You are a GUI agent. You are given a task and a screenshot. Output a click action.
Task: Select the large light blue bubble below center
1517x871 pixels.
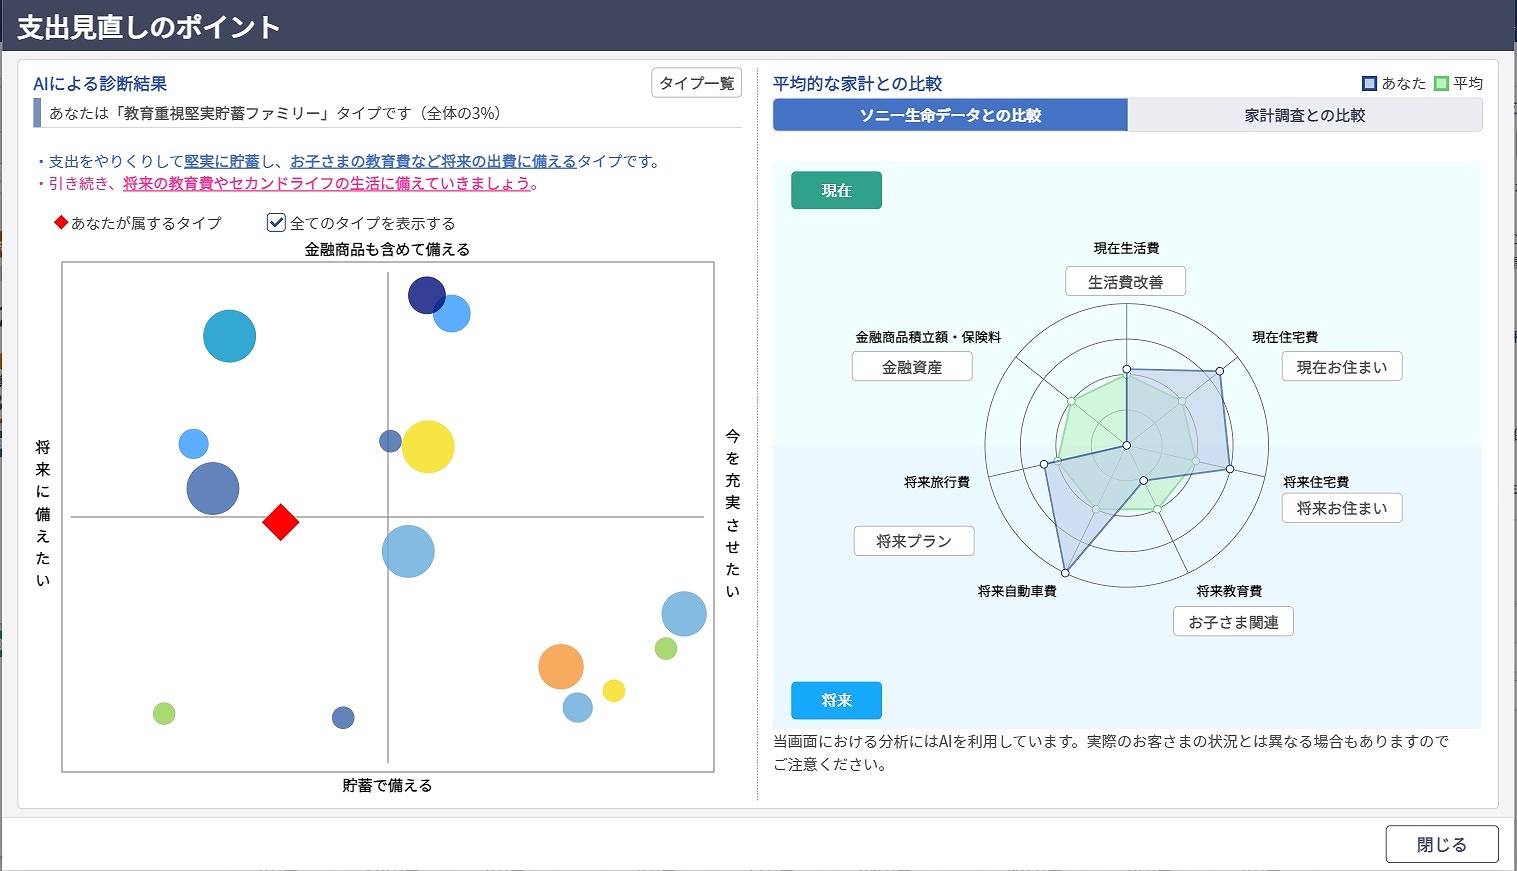pos(408,551)
